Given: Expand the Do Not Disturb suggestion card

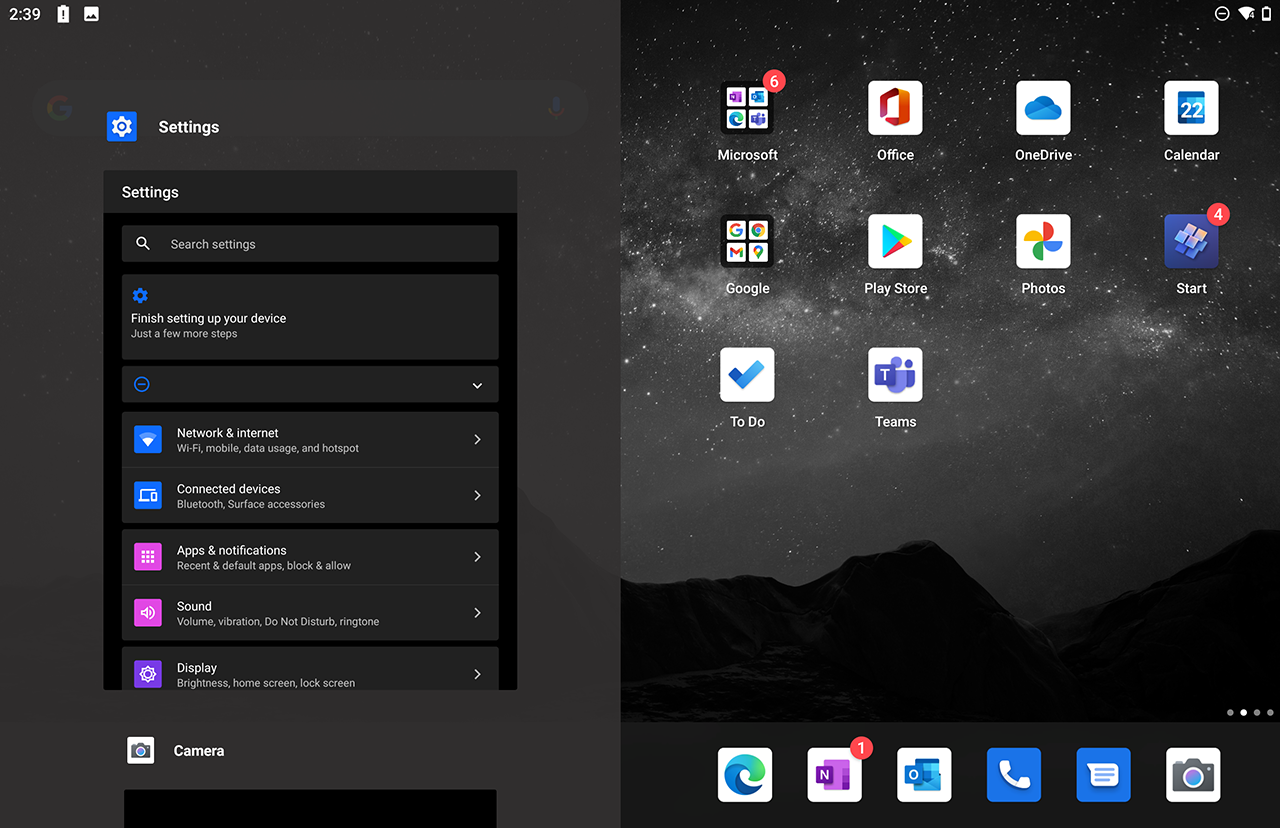Looking at the screenshot, I should click(x=477, y=386).
